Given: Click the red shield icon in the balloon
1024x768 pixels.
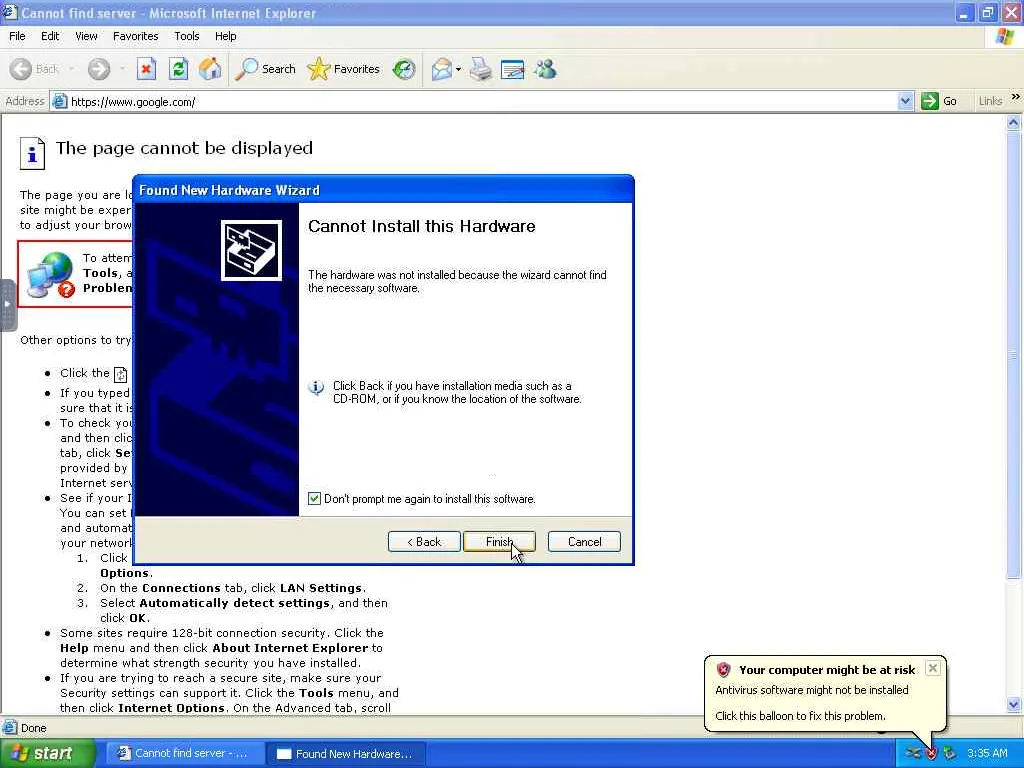Looking at the screenshot, I should click(723, 669).
